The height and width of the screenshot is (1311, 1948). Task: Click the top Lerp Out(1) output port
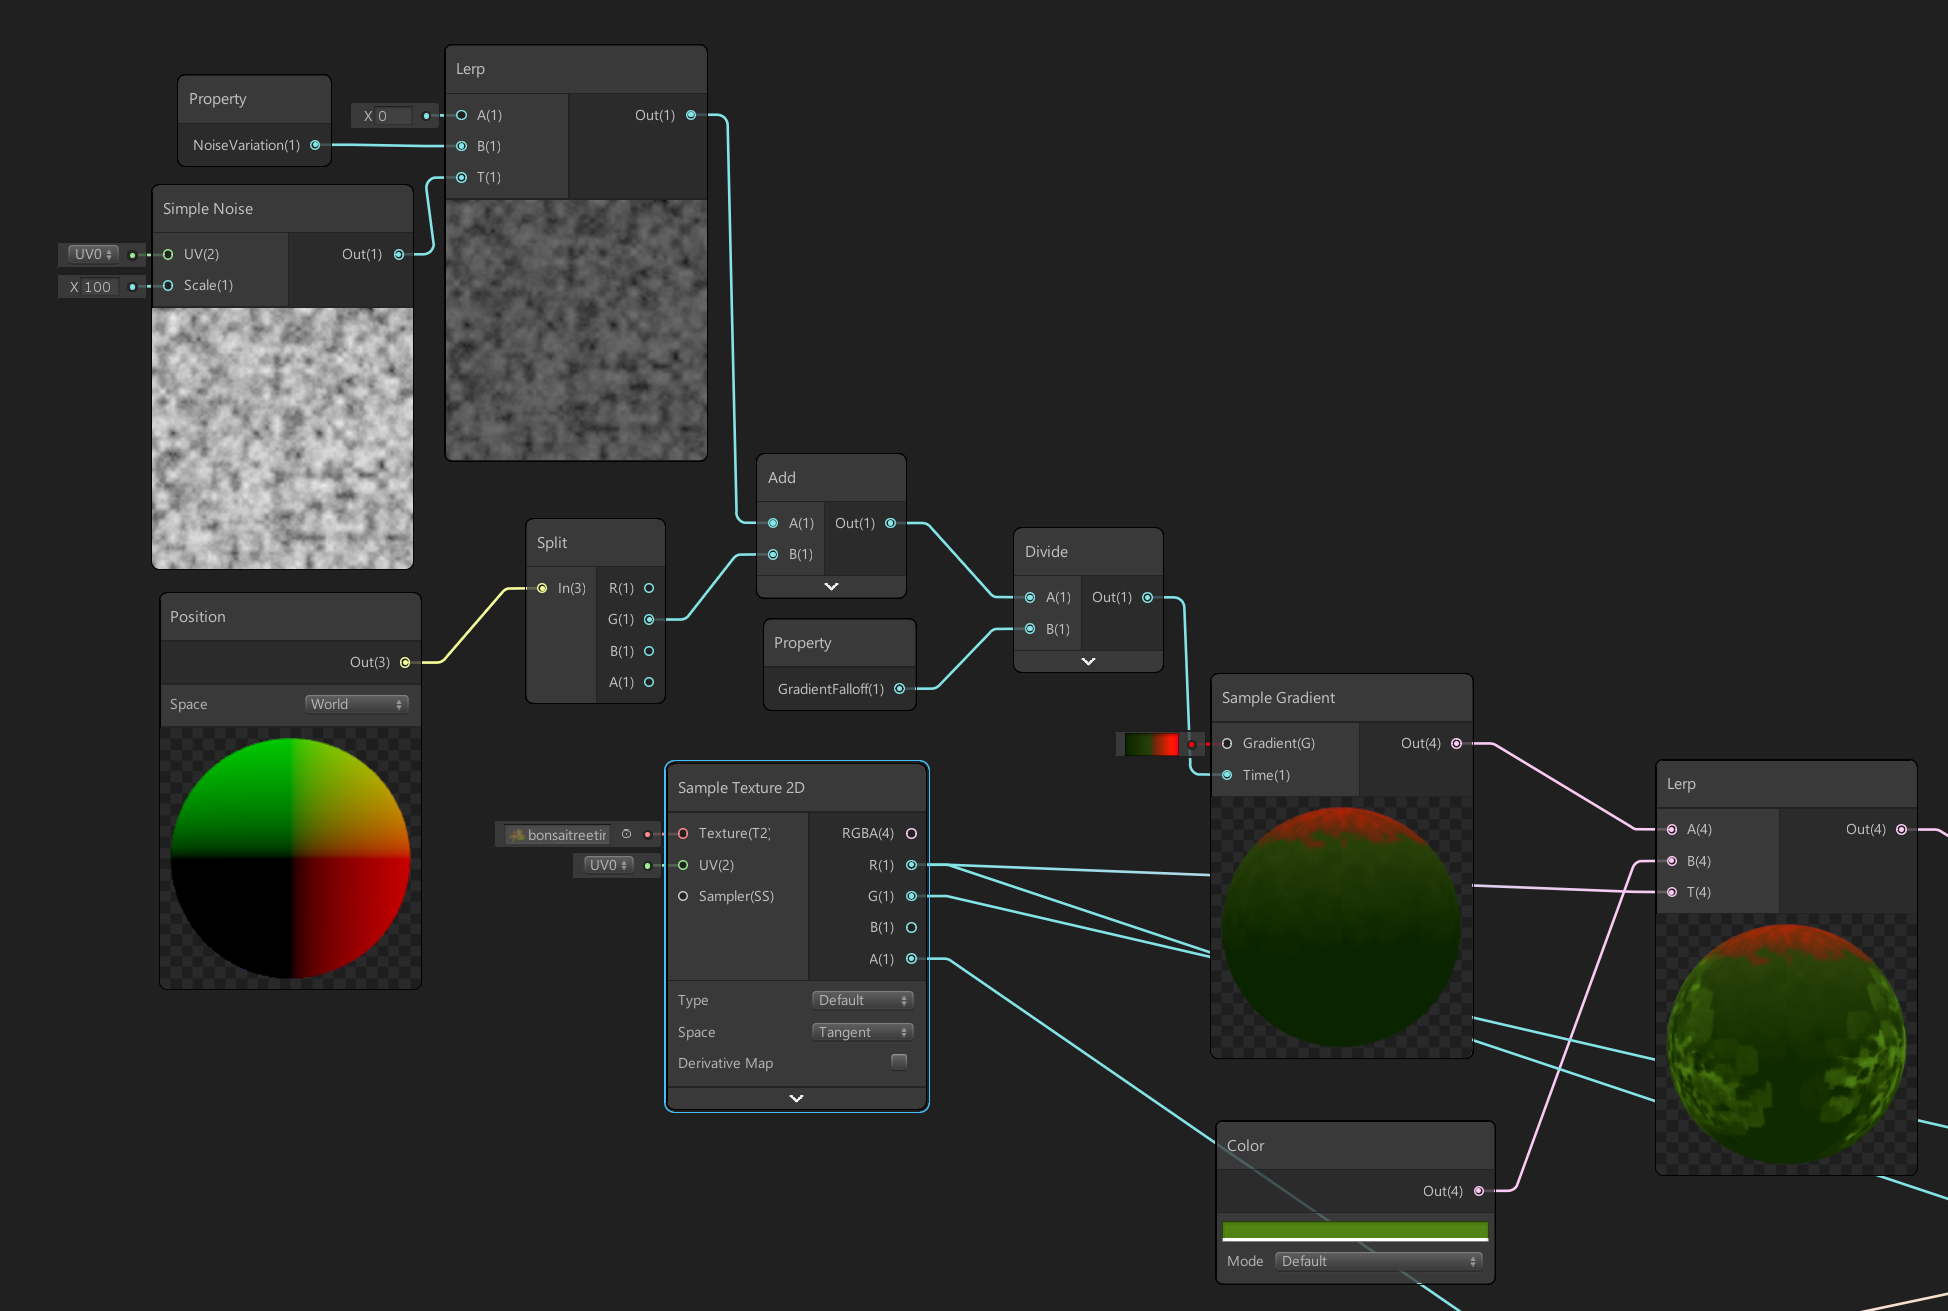click(x=691, y=115)
